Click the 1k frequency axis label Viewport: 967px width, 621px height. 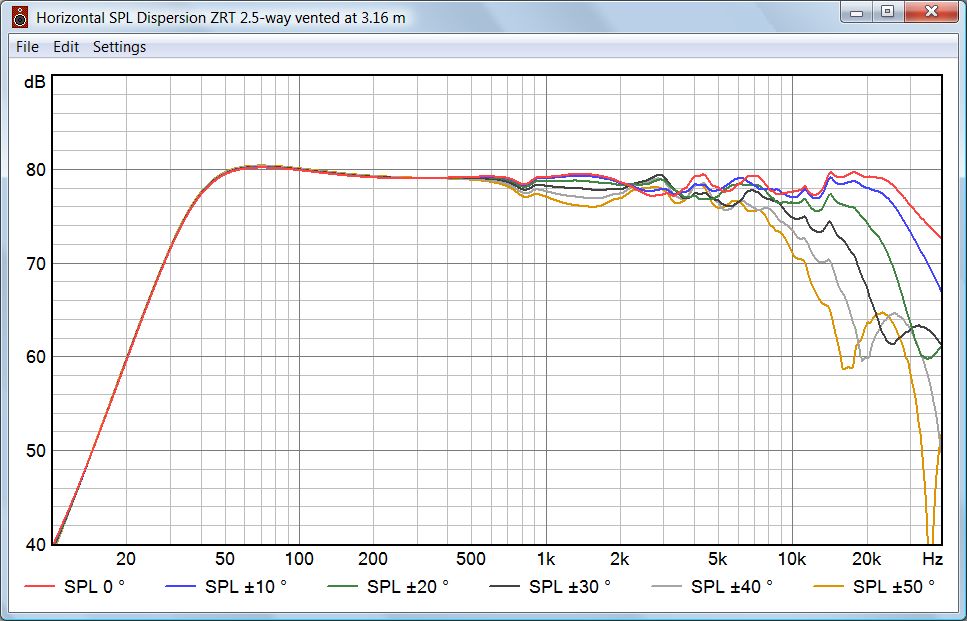[x=546, y=559]
